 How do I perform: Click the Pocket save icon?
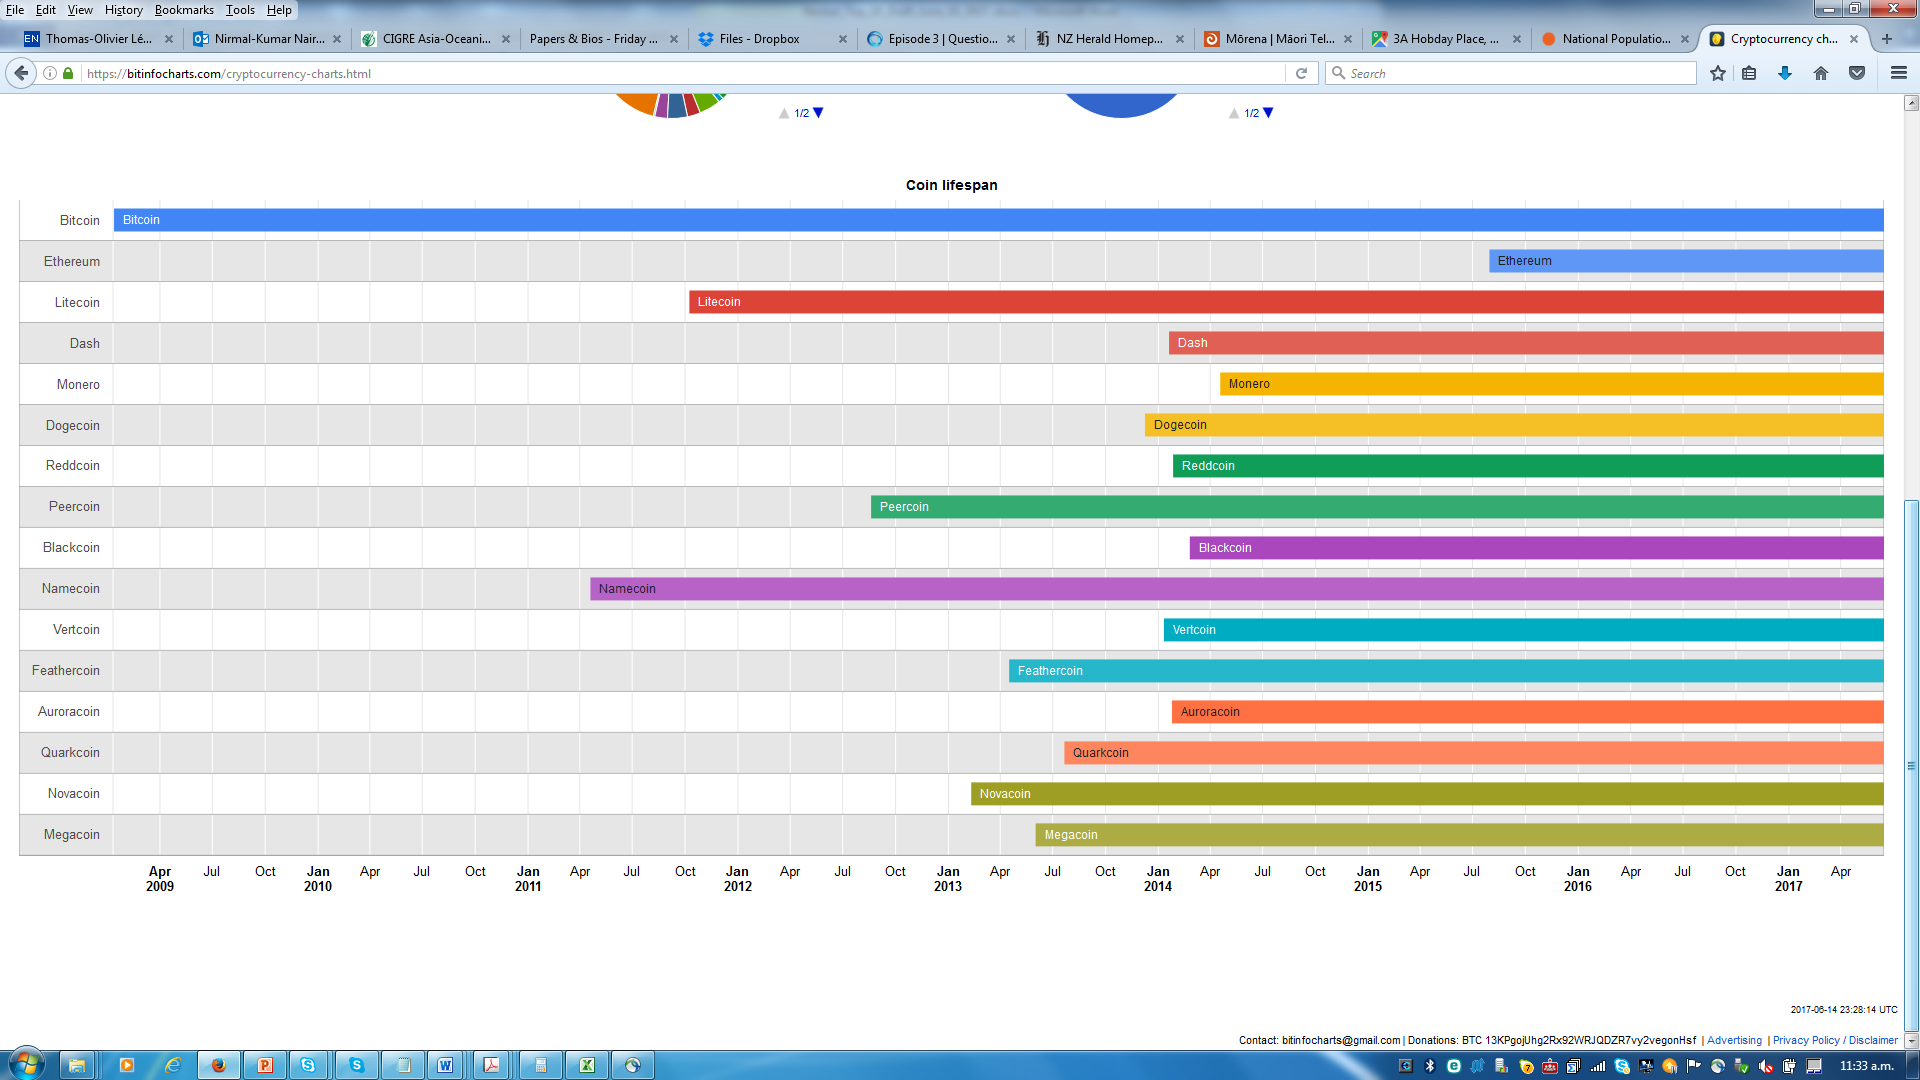[1857, 73]
